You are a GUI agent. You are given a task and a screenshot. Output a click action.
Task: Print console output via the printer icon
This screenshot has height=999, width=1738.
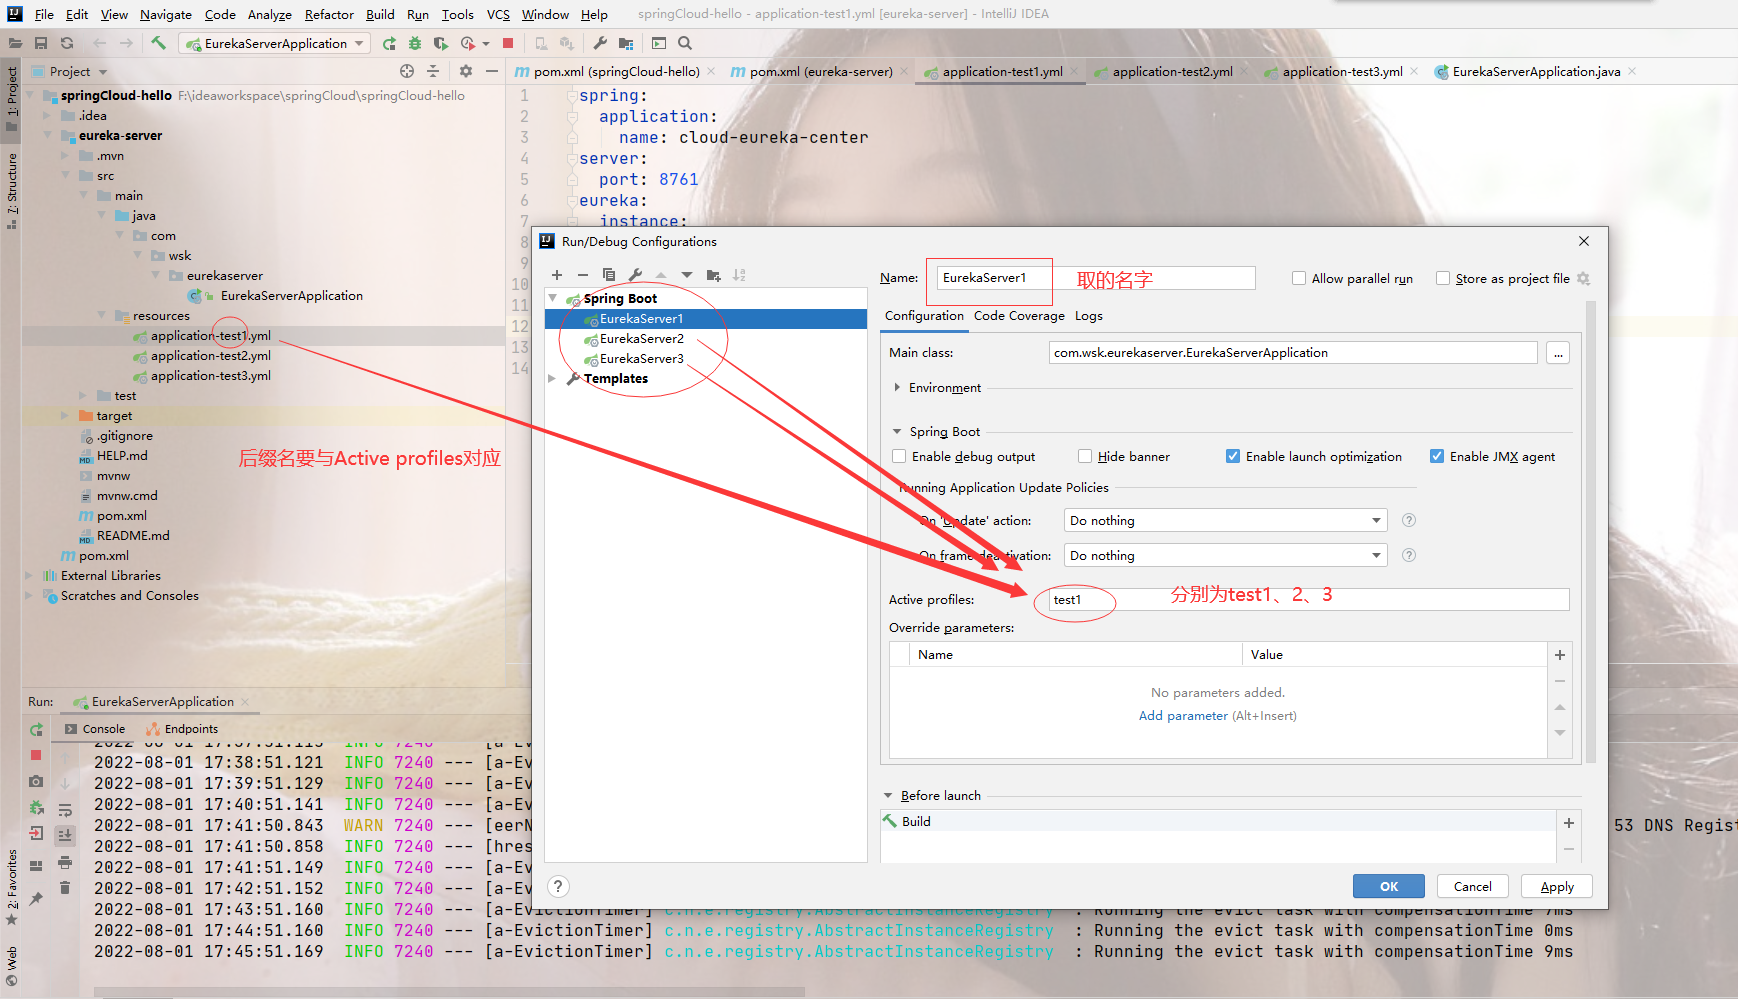[x=65, y=862]
